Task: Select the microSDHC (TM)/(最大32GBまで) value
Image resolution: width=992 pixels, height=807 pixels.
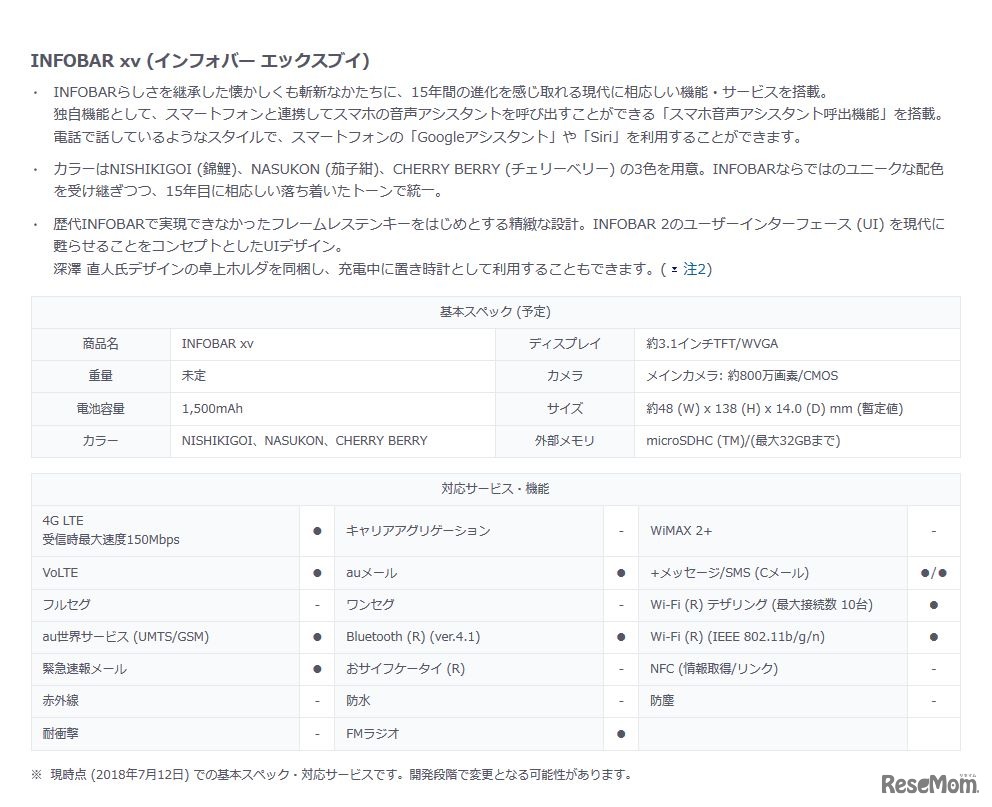Action: (x=743, y=441)
